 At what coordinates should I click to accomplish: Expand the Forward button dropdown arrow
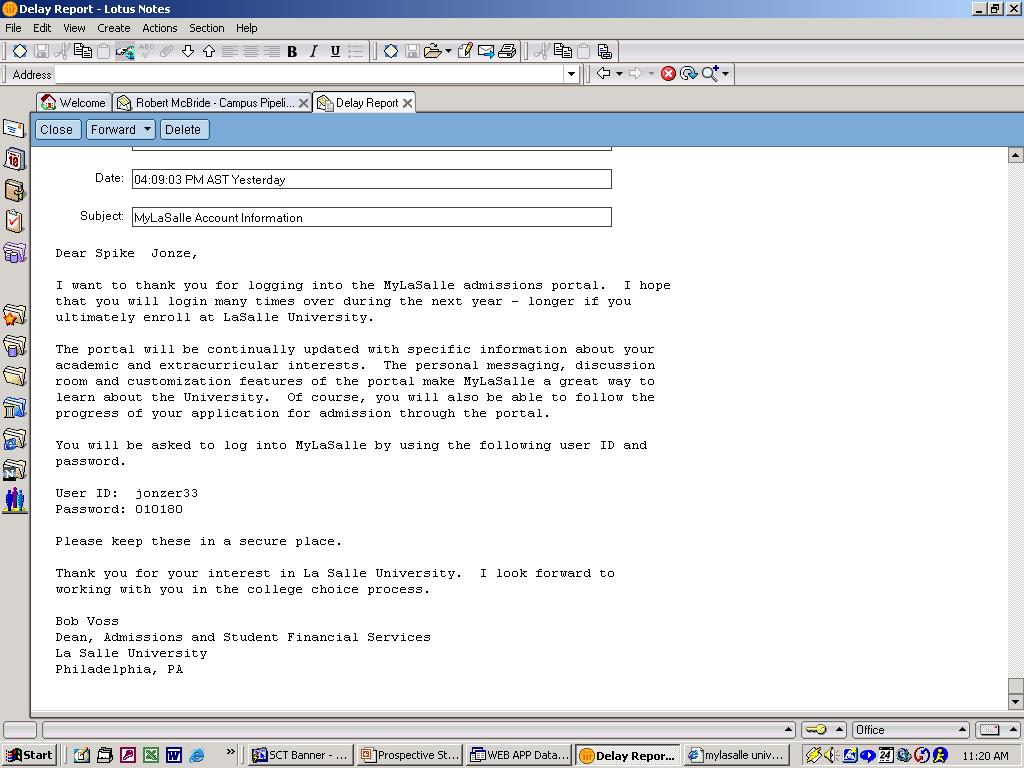(x=148, y=129)
